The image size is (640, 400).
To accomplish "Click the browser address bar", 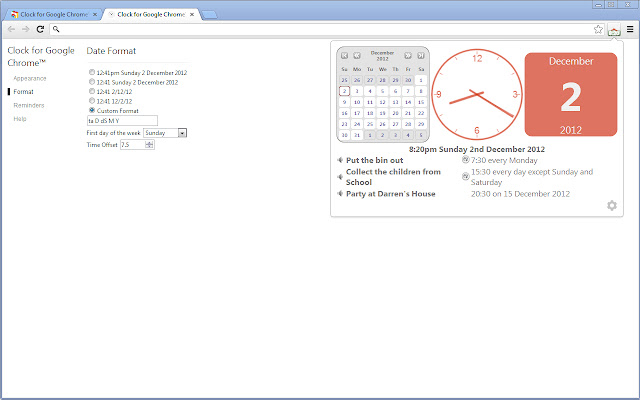I will [x=327, y=29].
